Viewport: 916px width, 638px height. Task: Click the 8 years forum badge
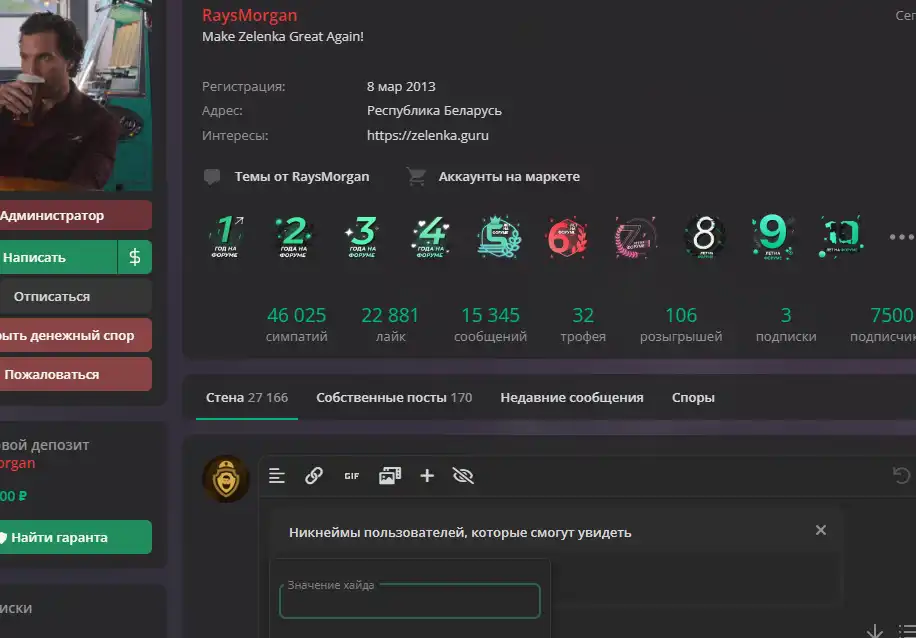click(x=705, y=237)
